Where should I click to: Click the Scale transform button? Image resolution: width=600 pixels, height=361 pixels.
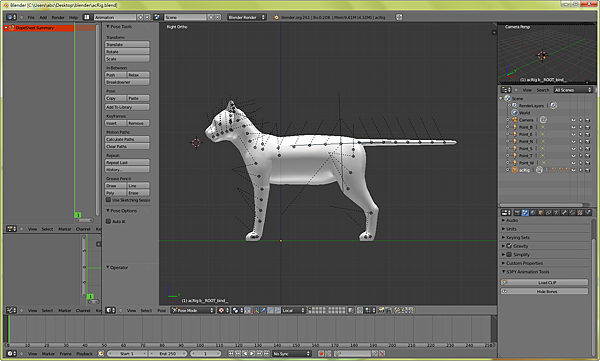click(127, 59)
